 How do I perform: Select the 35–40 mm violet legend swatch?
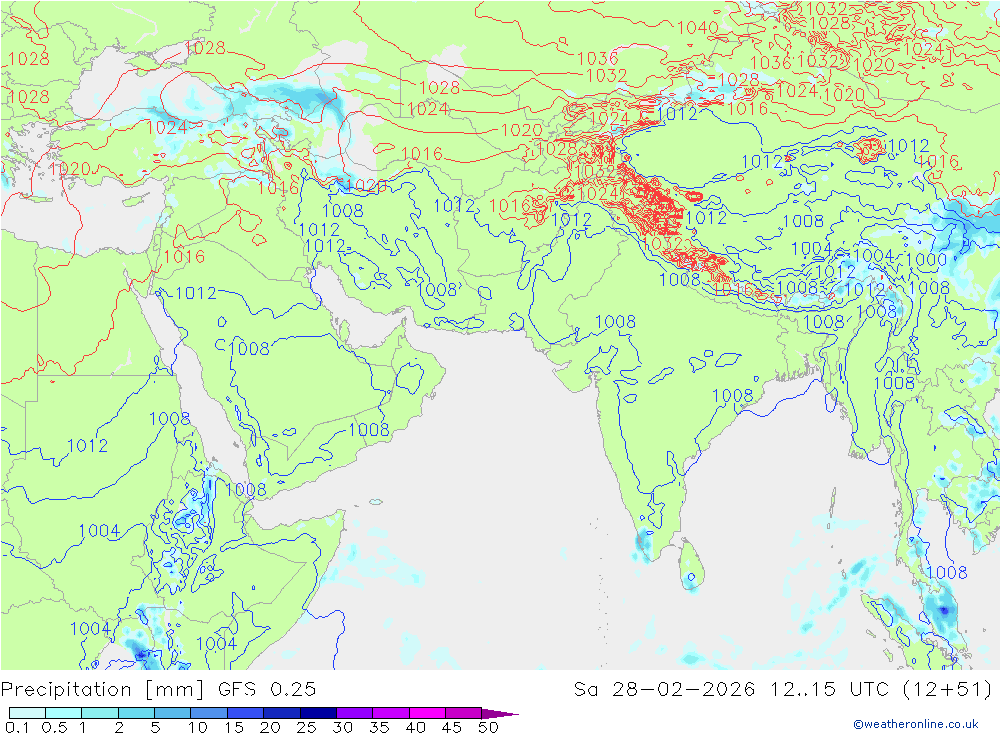coord(390,713)
